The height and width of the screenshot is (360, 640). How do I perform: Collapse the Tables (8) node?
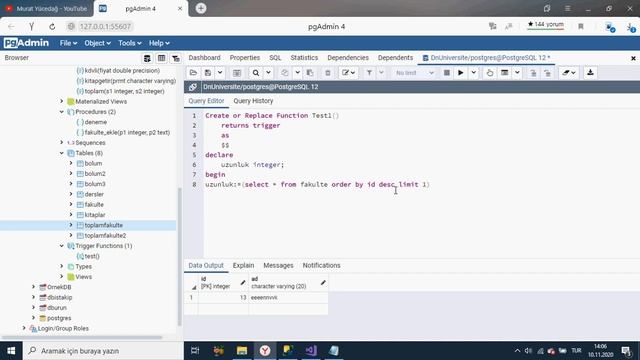pyautogui.click(x=62, y=153)
